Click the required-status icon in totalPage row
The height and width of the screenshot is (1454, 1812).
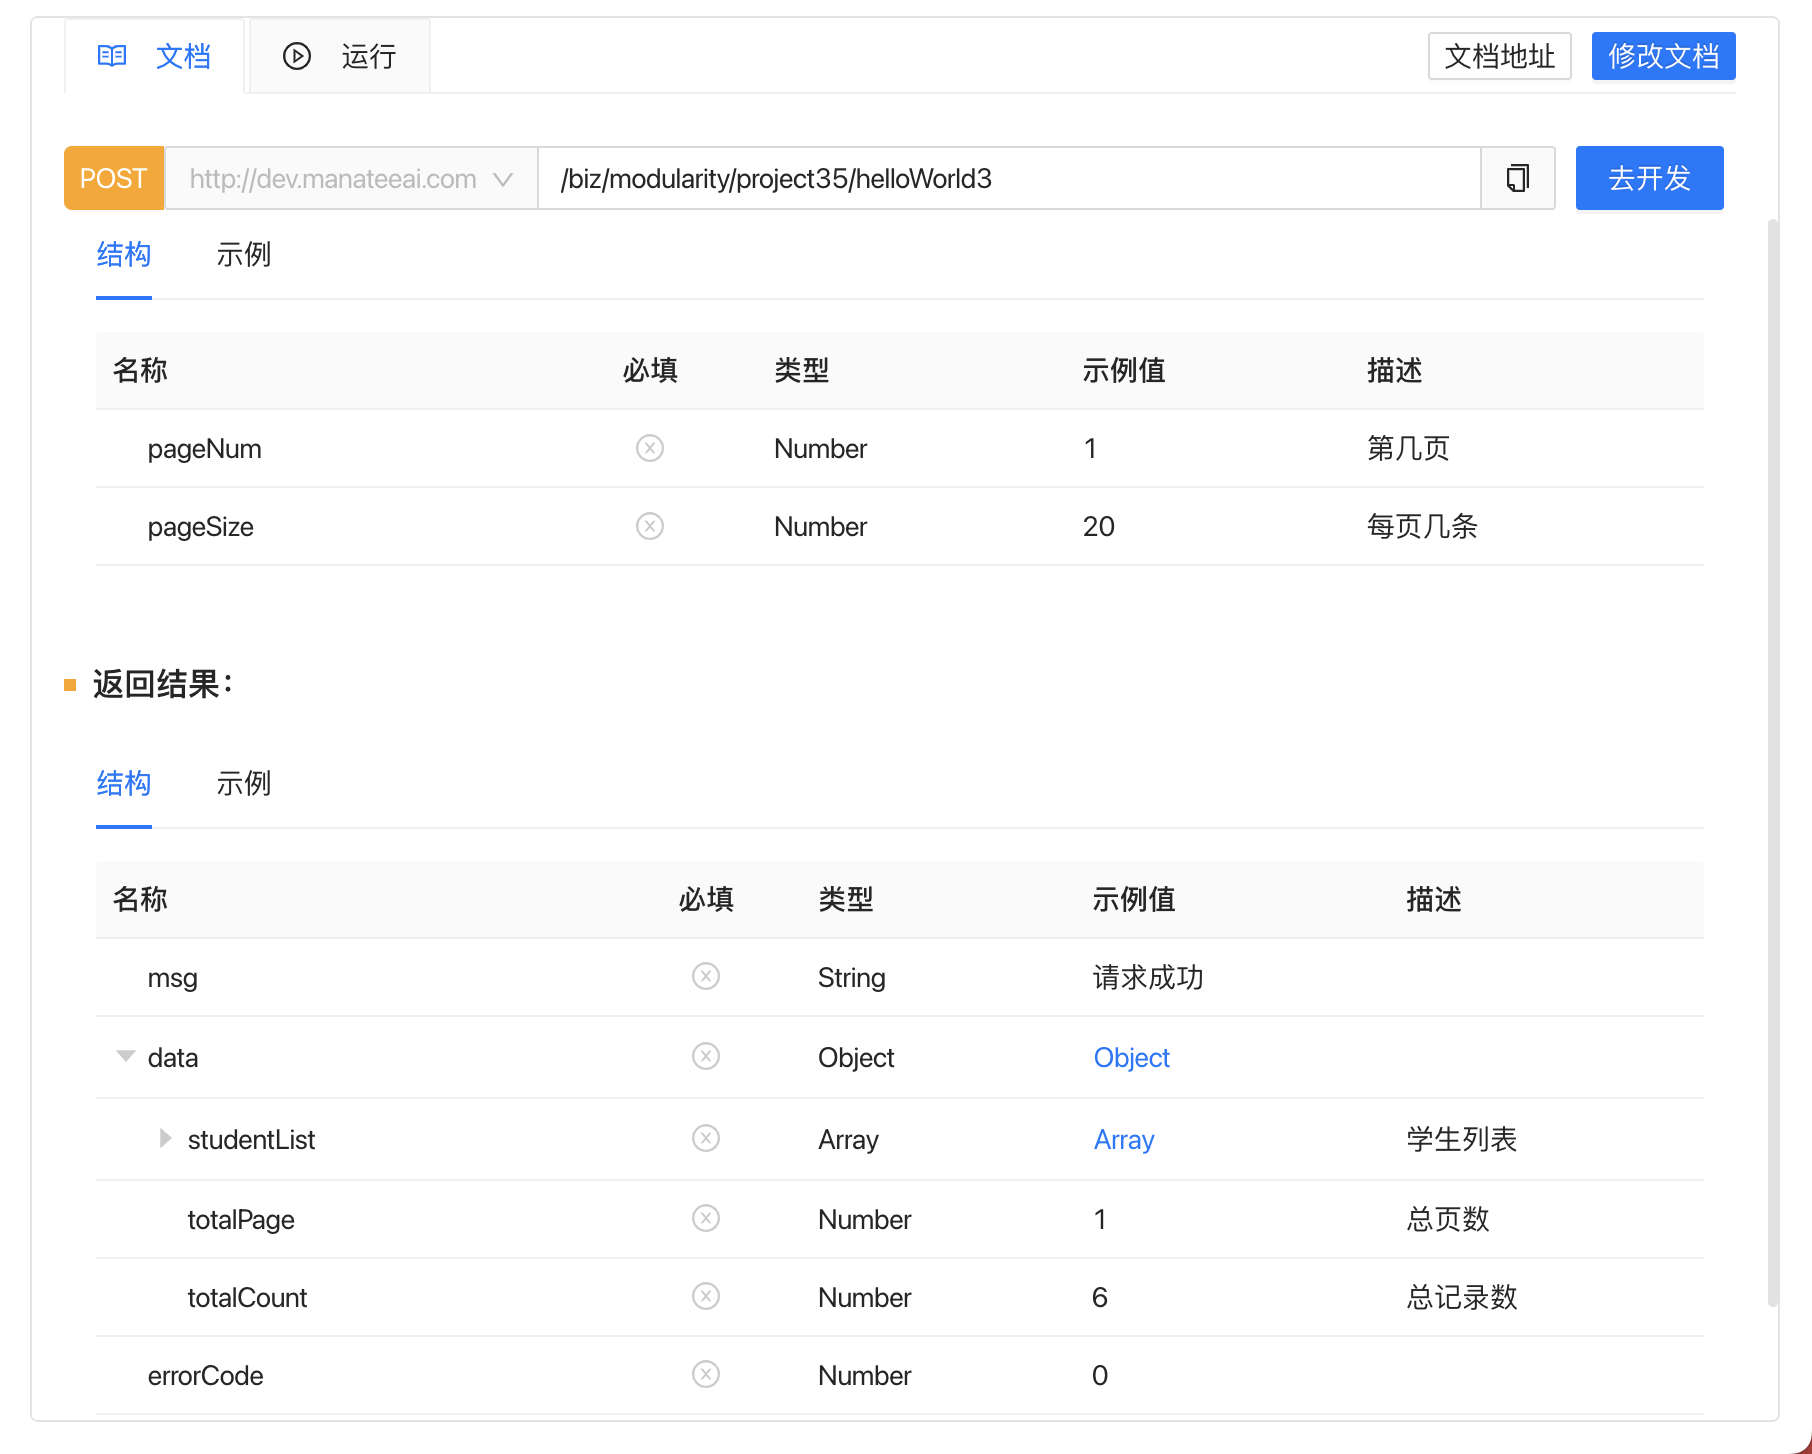click(706, 1218)
